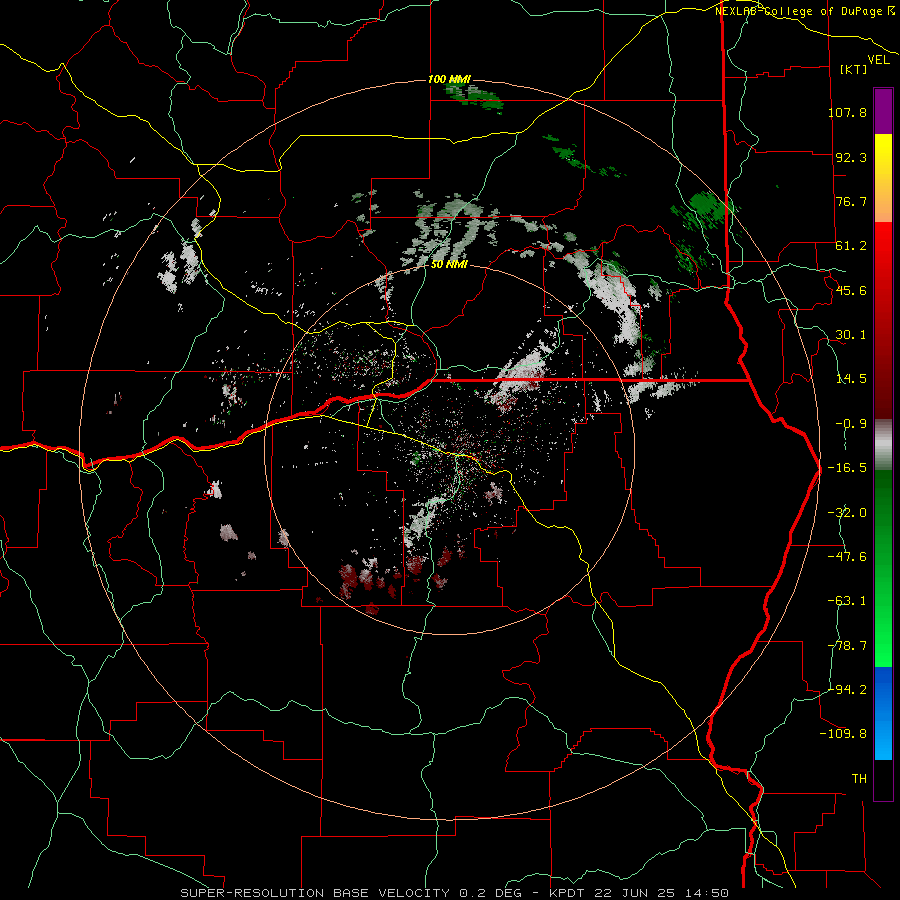Click the 76.7 velocity scale value
The height and width of the screenshot is (900, 900).
(x=851, y=201)
